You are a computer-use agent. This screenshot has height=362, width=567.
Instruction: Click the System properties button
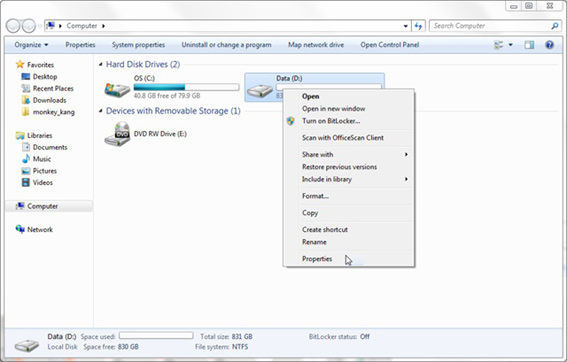pyautogui.click(x=138, y=45)
